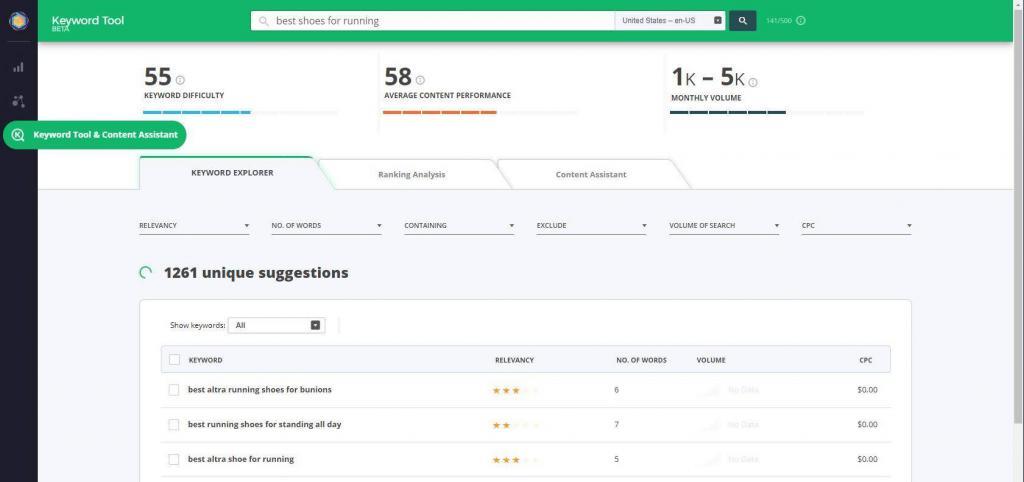The image size is (1024, 482).
Task: Sort by the No. of Words column header
Action: click(641, 361)
